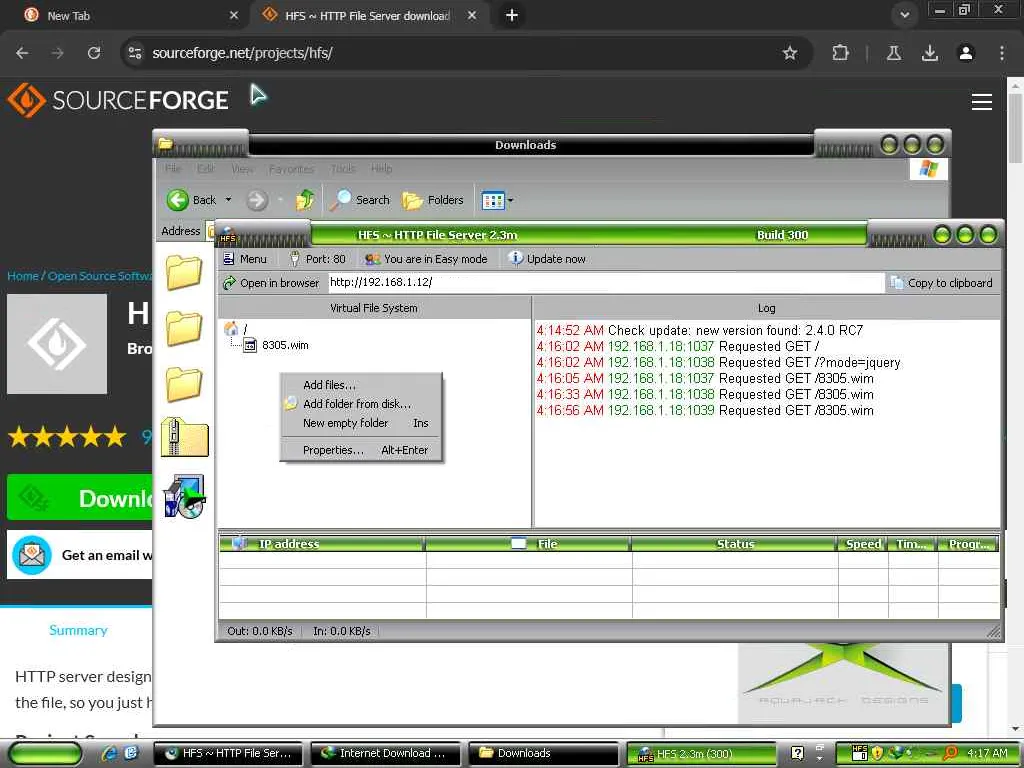Open the File menu in the Downloads window
1024x768 pixels.
click(x=173, y=168)
